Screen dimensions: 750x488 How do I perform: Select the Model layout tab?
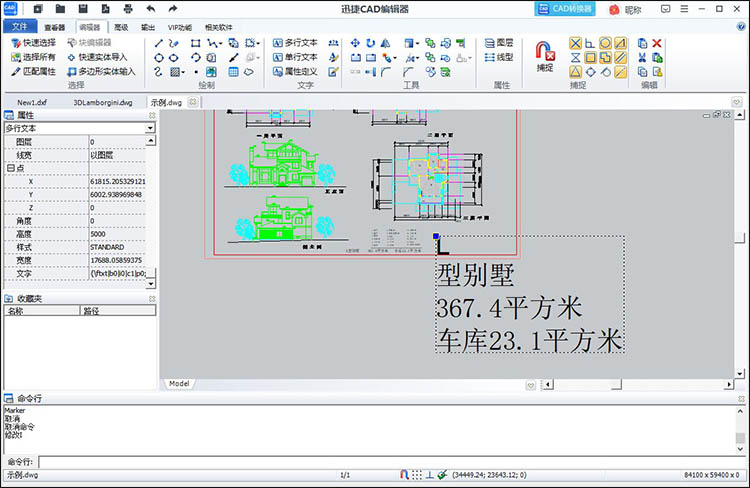179,384
